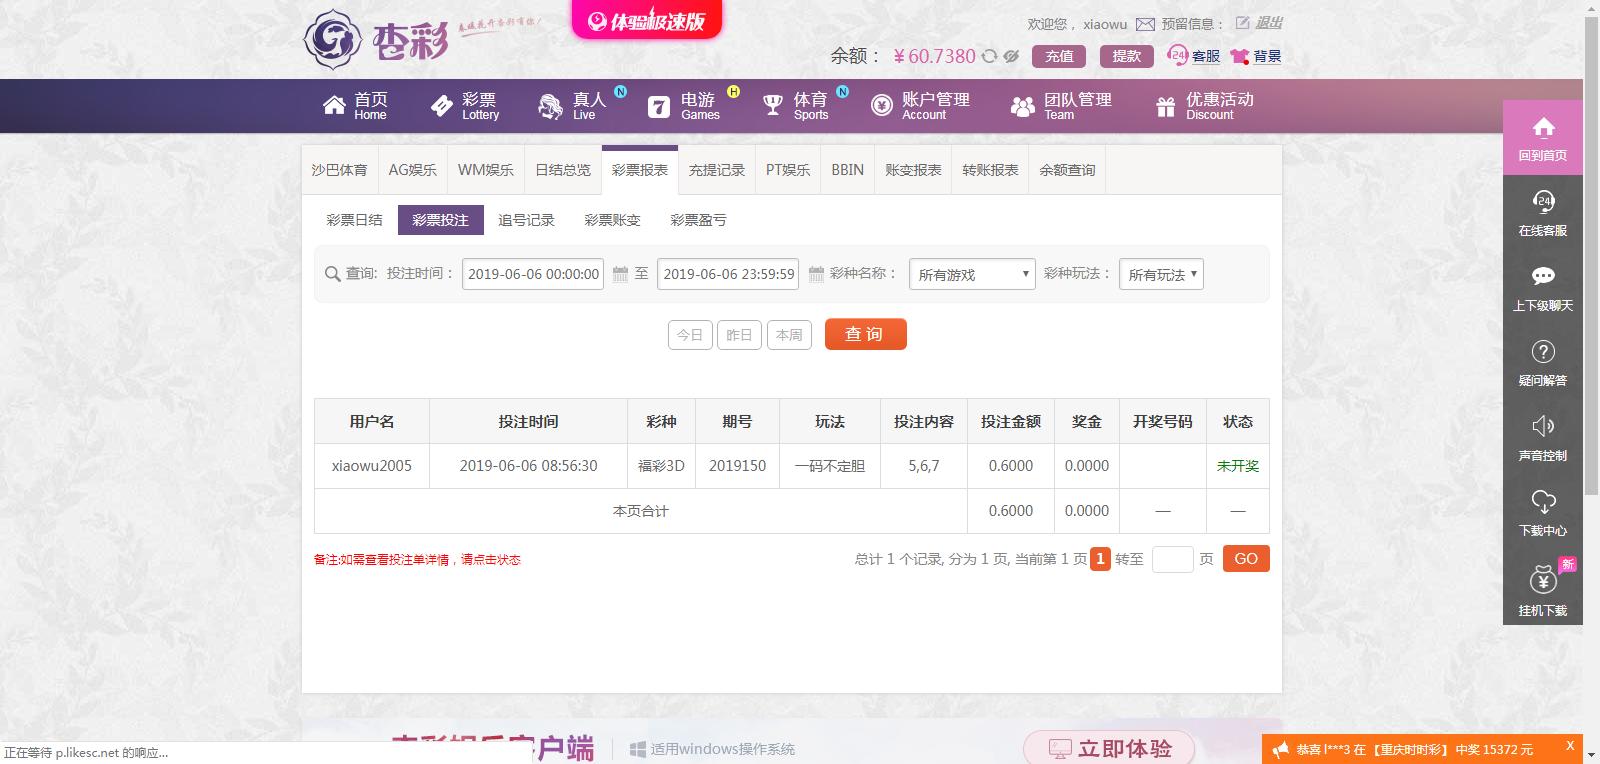Open the 团队管理 Team menu
This screenshot has width=1600, height=764.
[1061, 105]
